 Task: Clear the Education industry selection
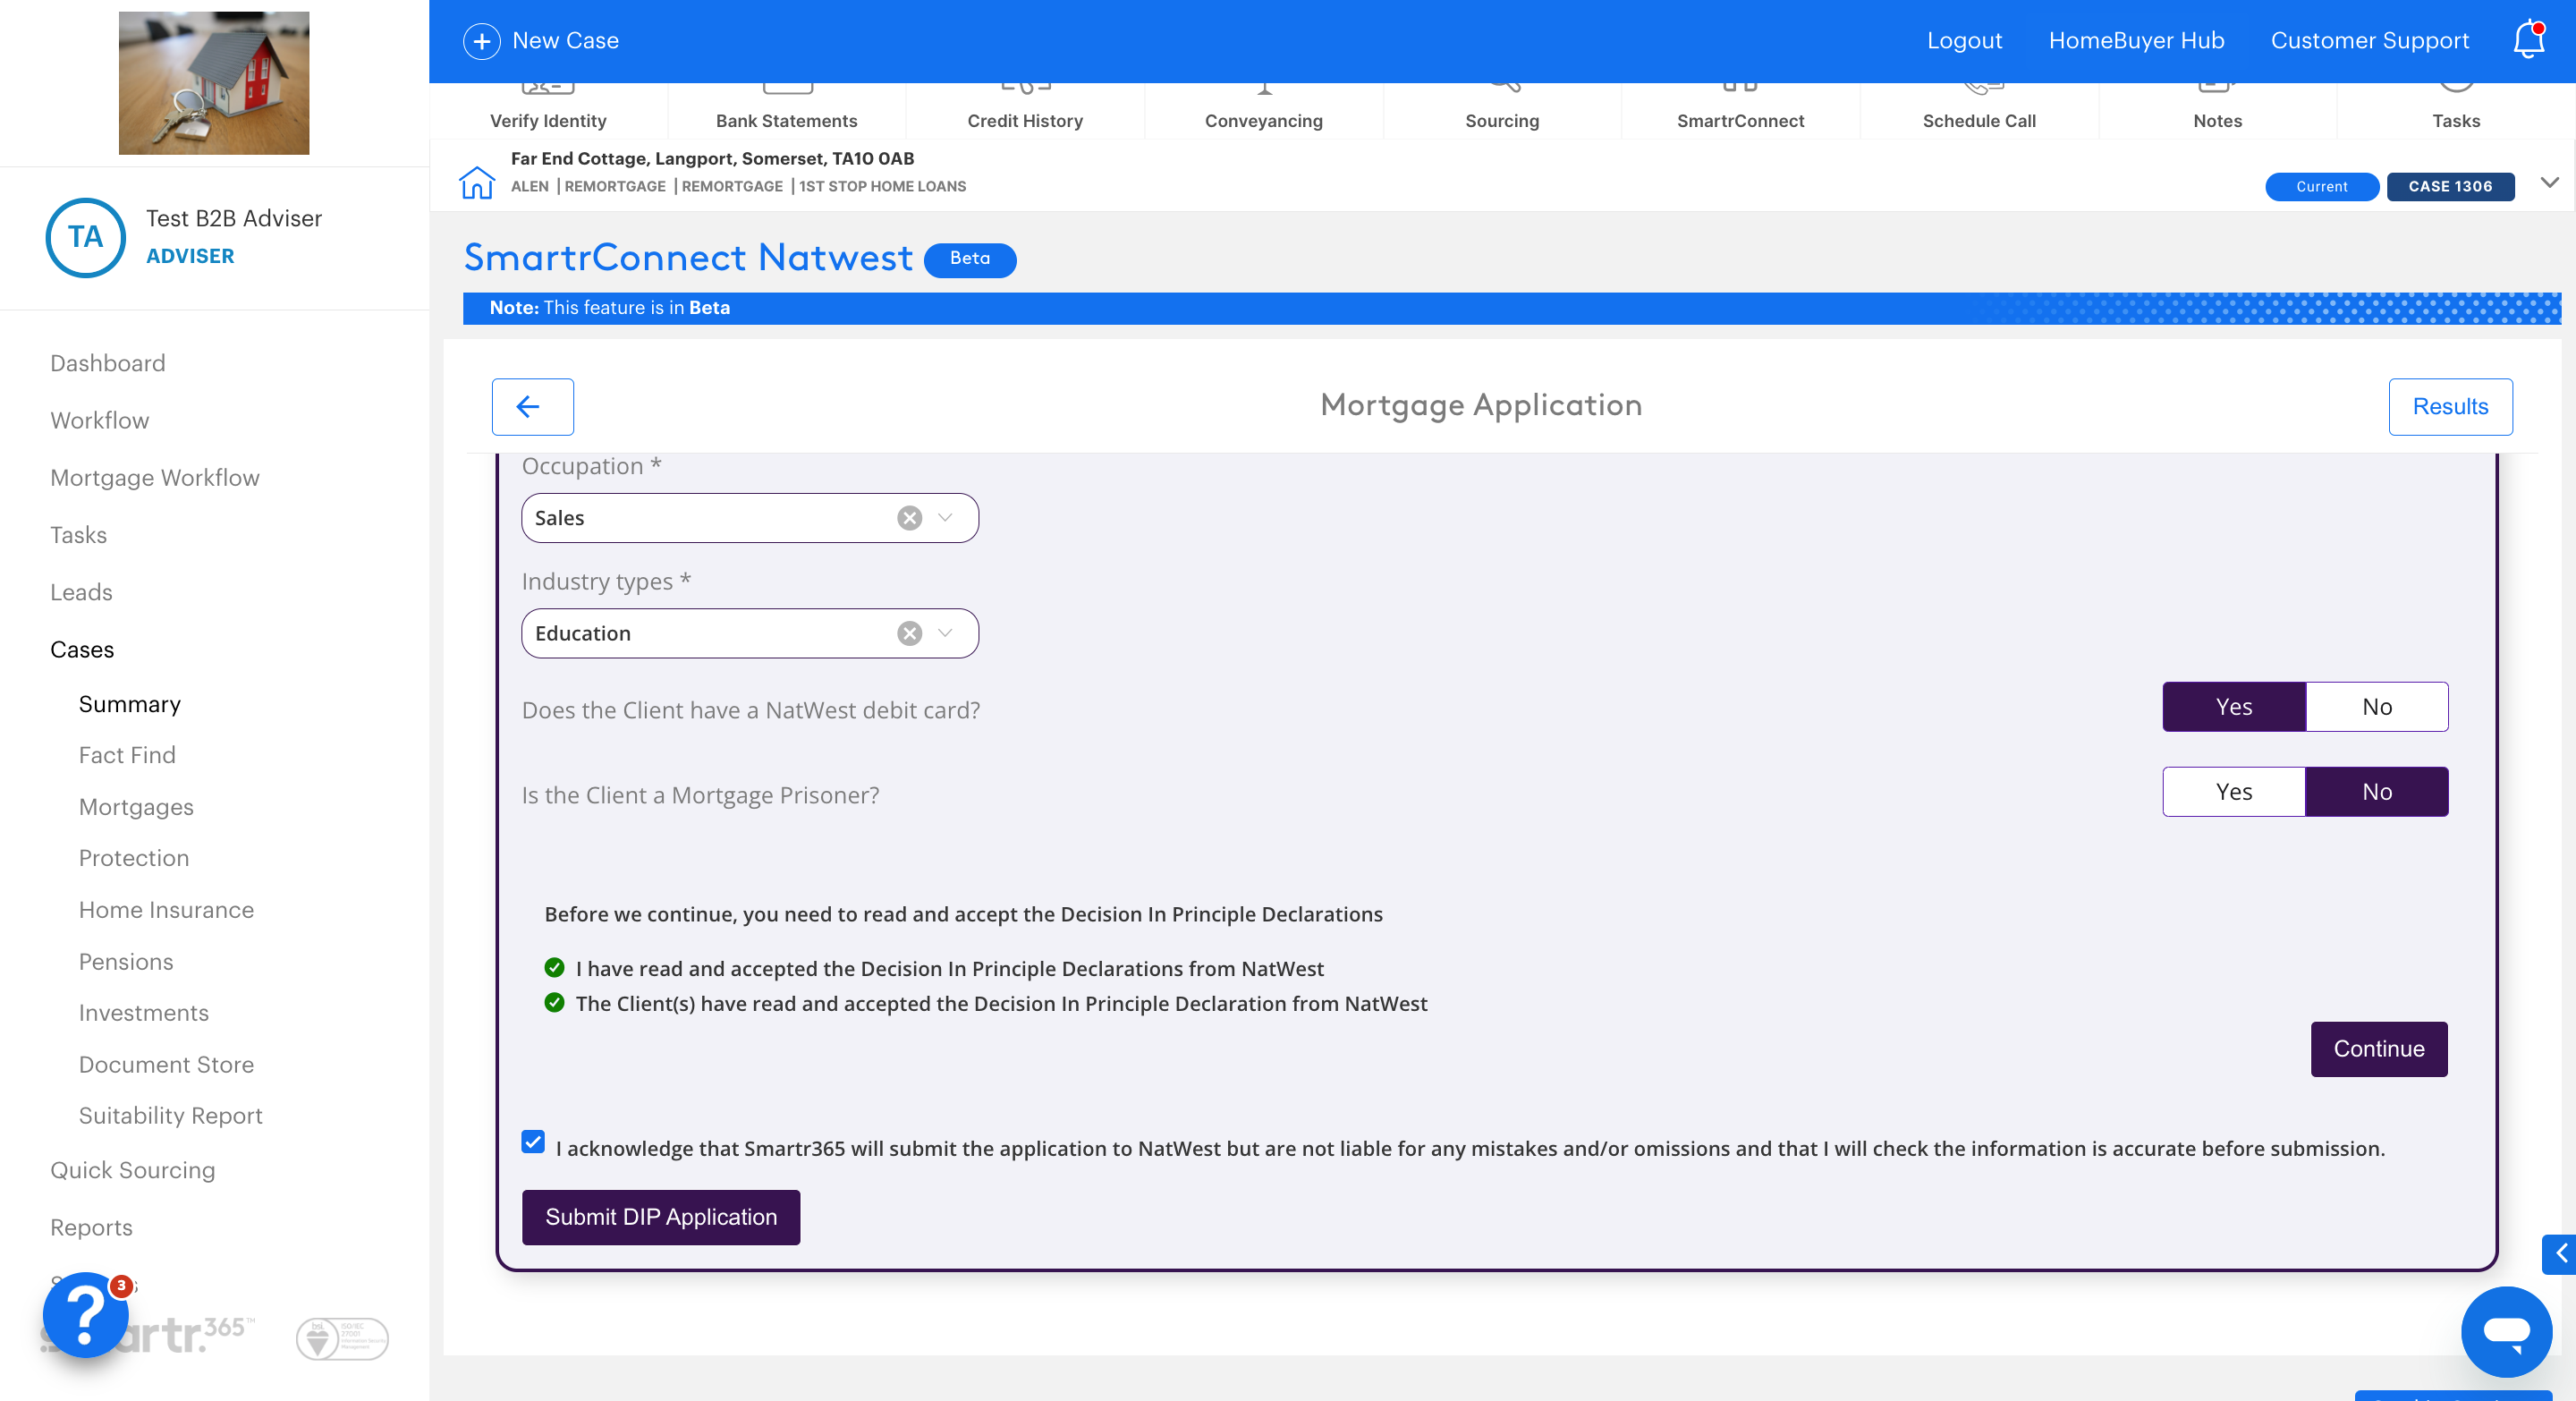[x=909, y=634]
